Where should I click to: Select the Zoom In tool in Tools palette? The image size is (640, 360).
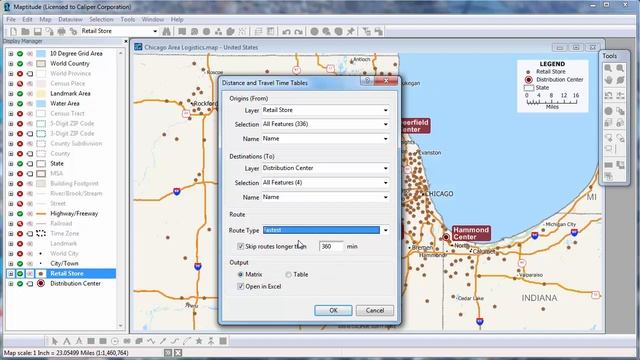point(608,69)
